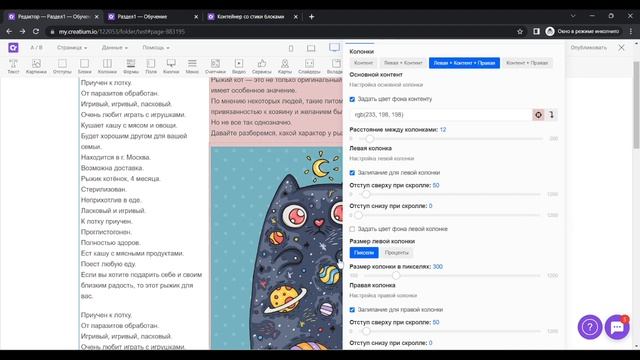Toggle Задать цвет фона контенту checkbox
640x360 pixels.
352,99
